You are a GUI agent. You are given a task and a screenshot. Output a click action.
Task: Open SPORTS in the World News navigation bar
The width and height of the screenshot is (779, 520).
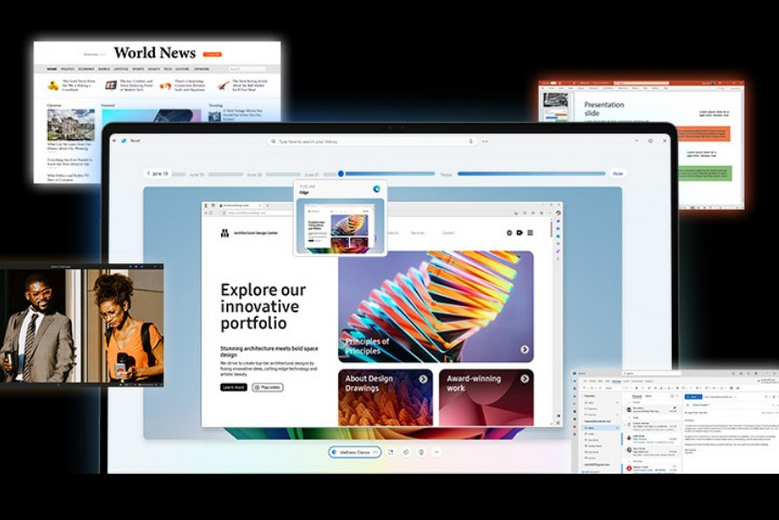[x=138, y=69]
